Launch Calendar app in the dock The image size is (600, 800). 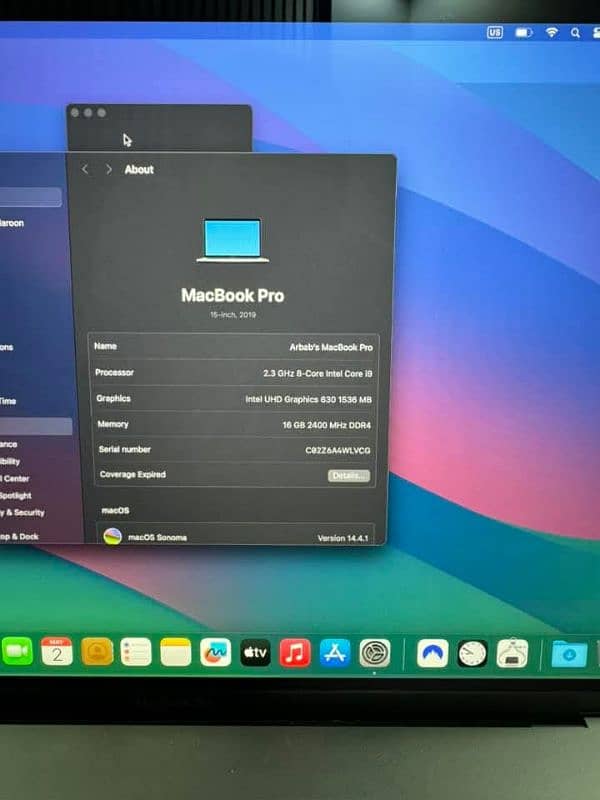57,652
